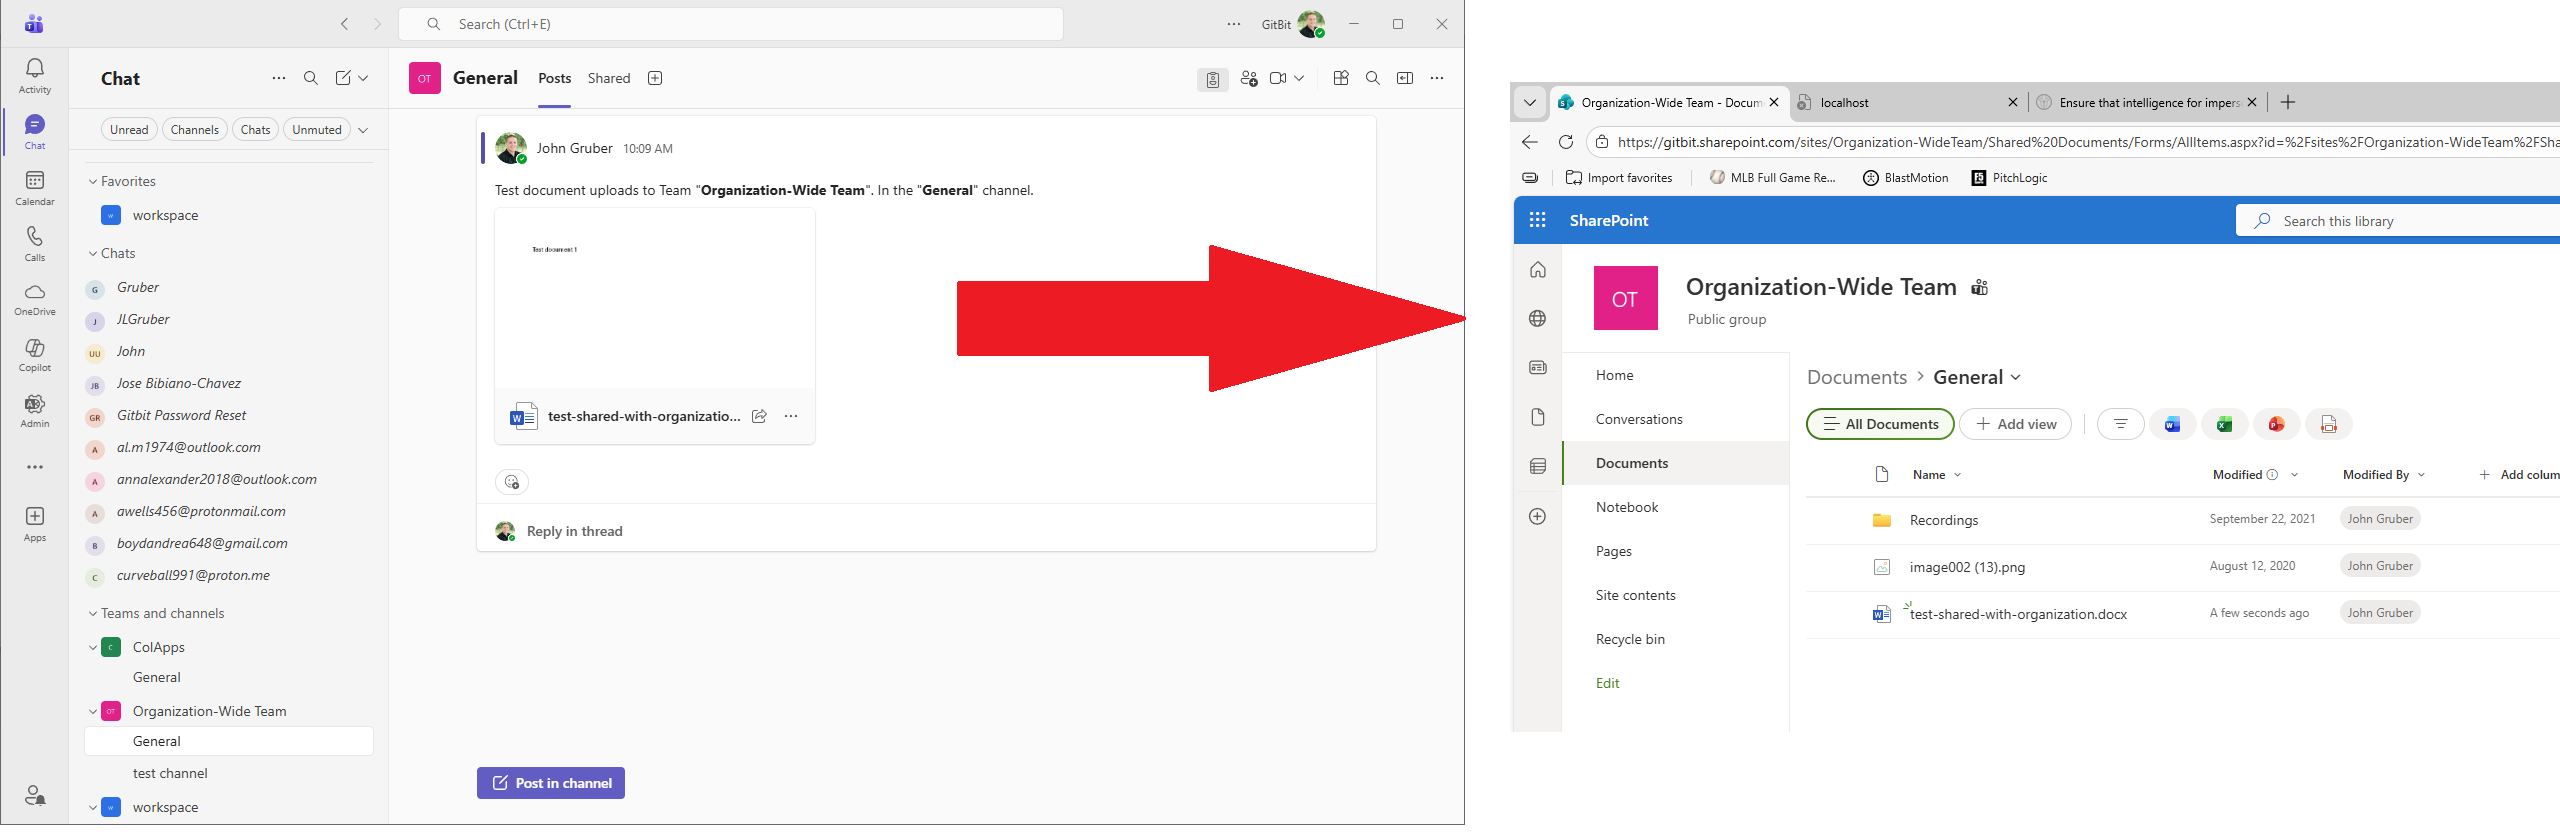This screenshot has height=832, width=2560.
Task: Add members to the General channel
Action: (x=1249, y=78)
